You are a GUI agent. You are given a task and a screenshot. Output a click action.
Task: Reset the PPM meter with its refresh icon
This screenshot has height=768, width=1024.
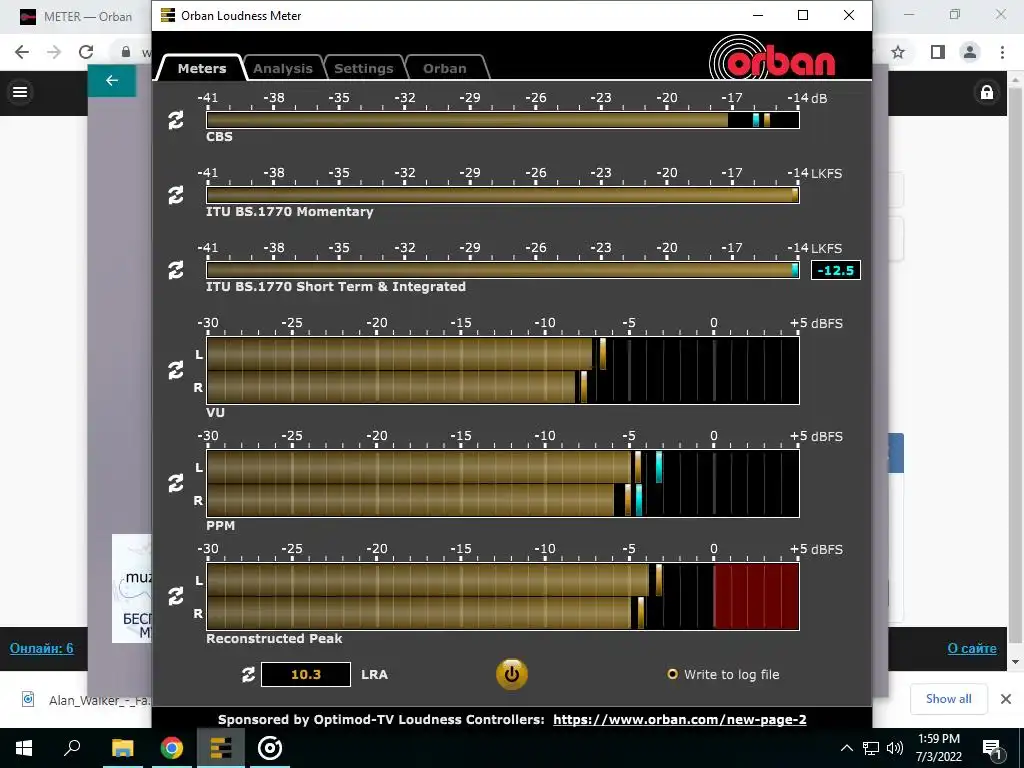(176, 483)
